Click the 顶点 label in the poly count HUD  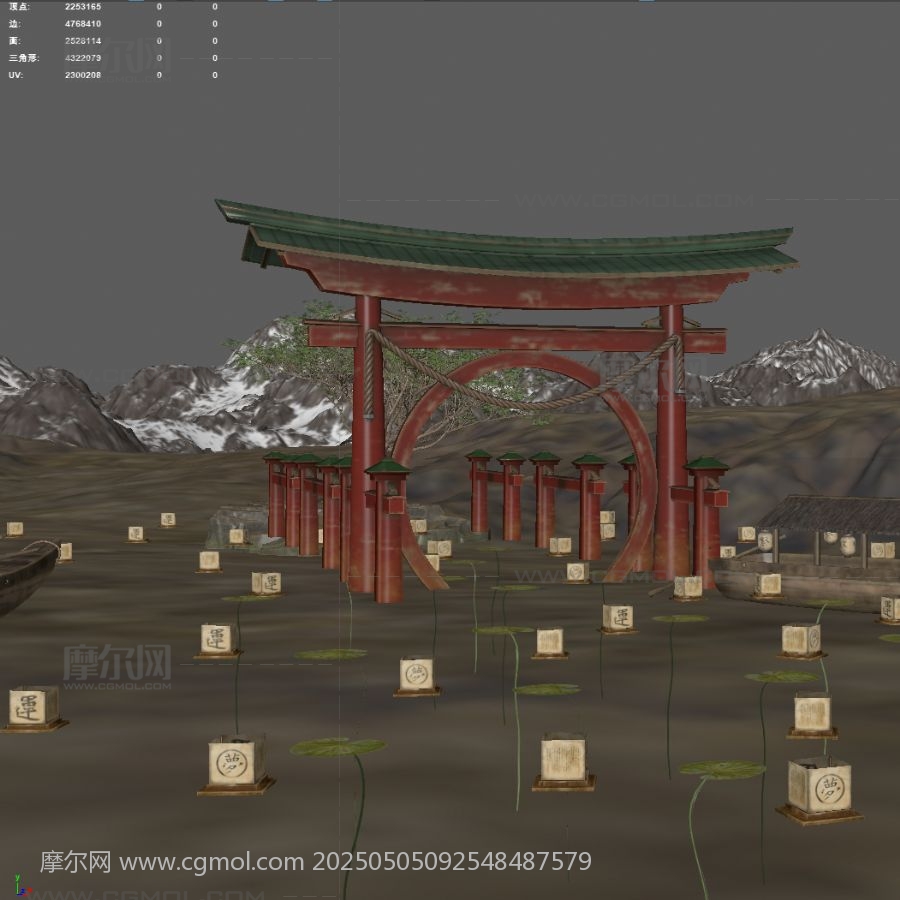click(x=19, y=7)
